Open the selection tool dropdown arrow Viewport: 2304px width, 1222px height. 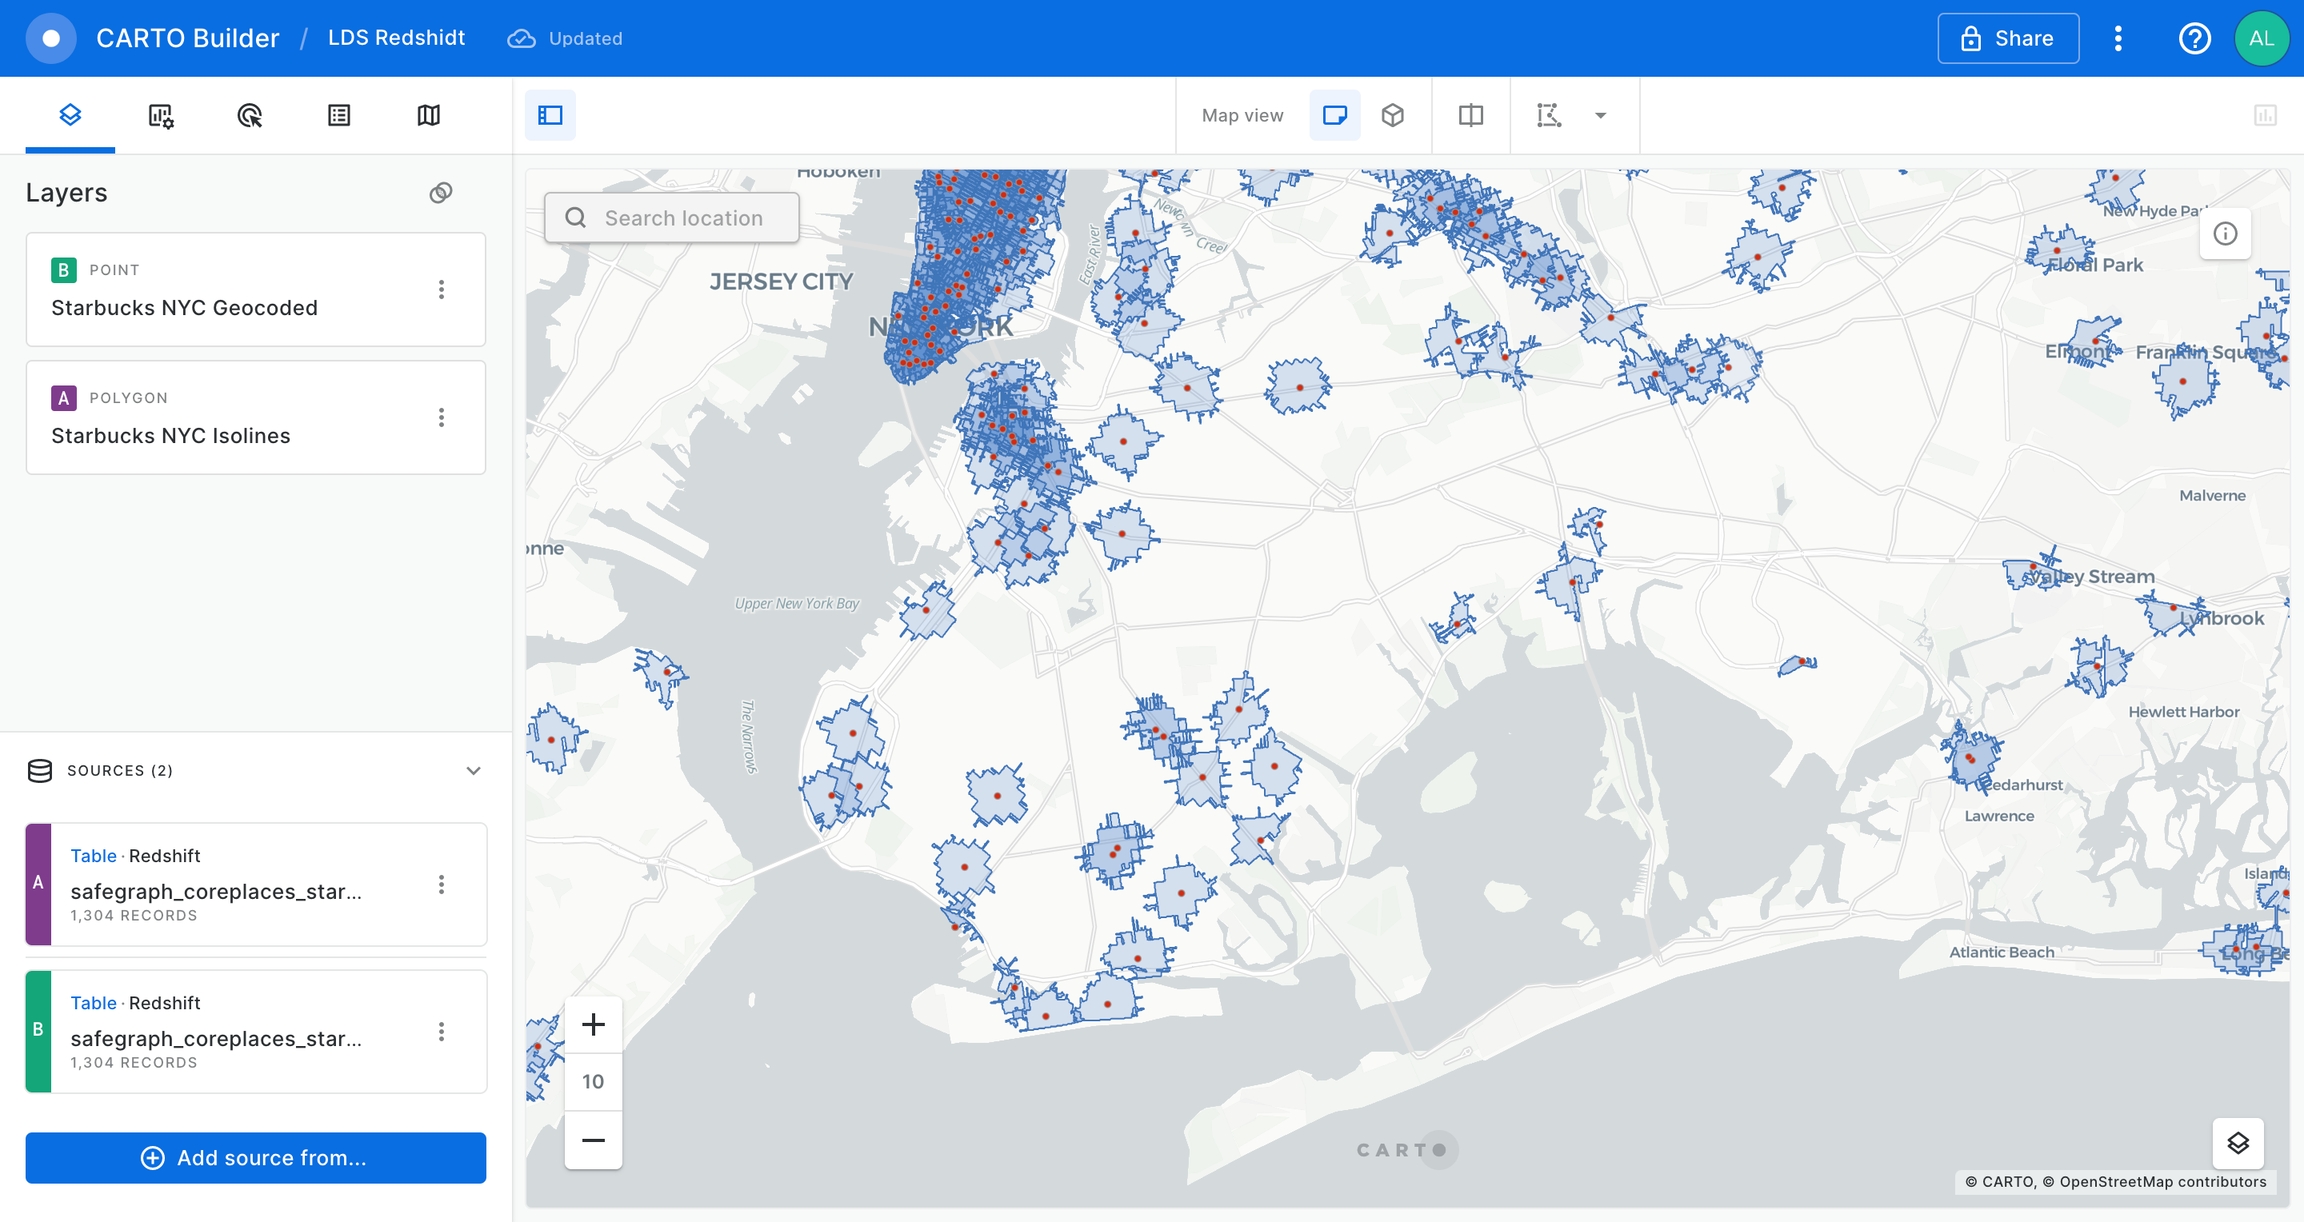click(x=1600, y=116)
